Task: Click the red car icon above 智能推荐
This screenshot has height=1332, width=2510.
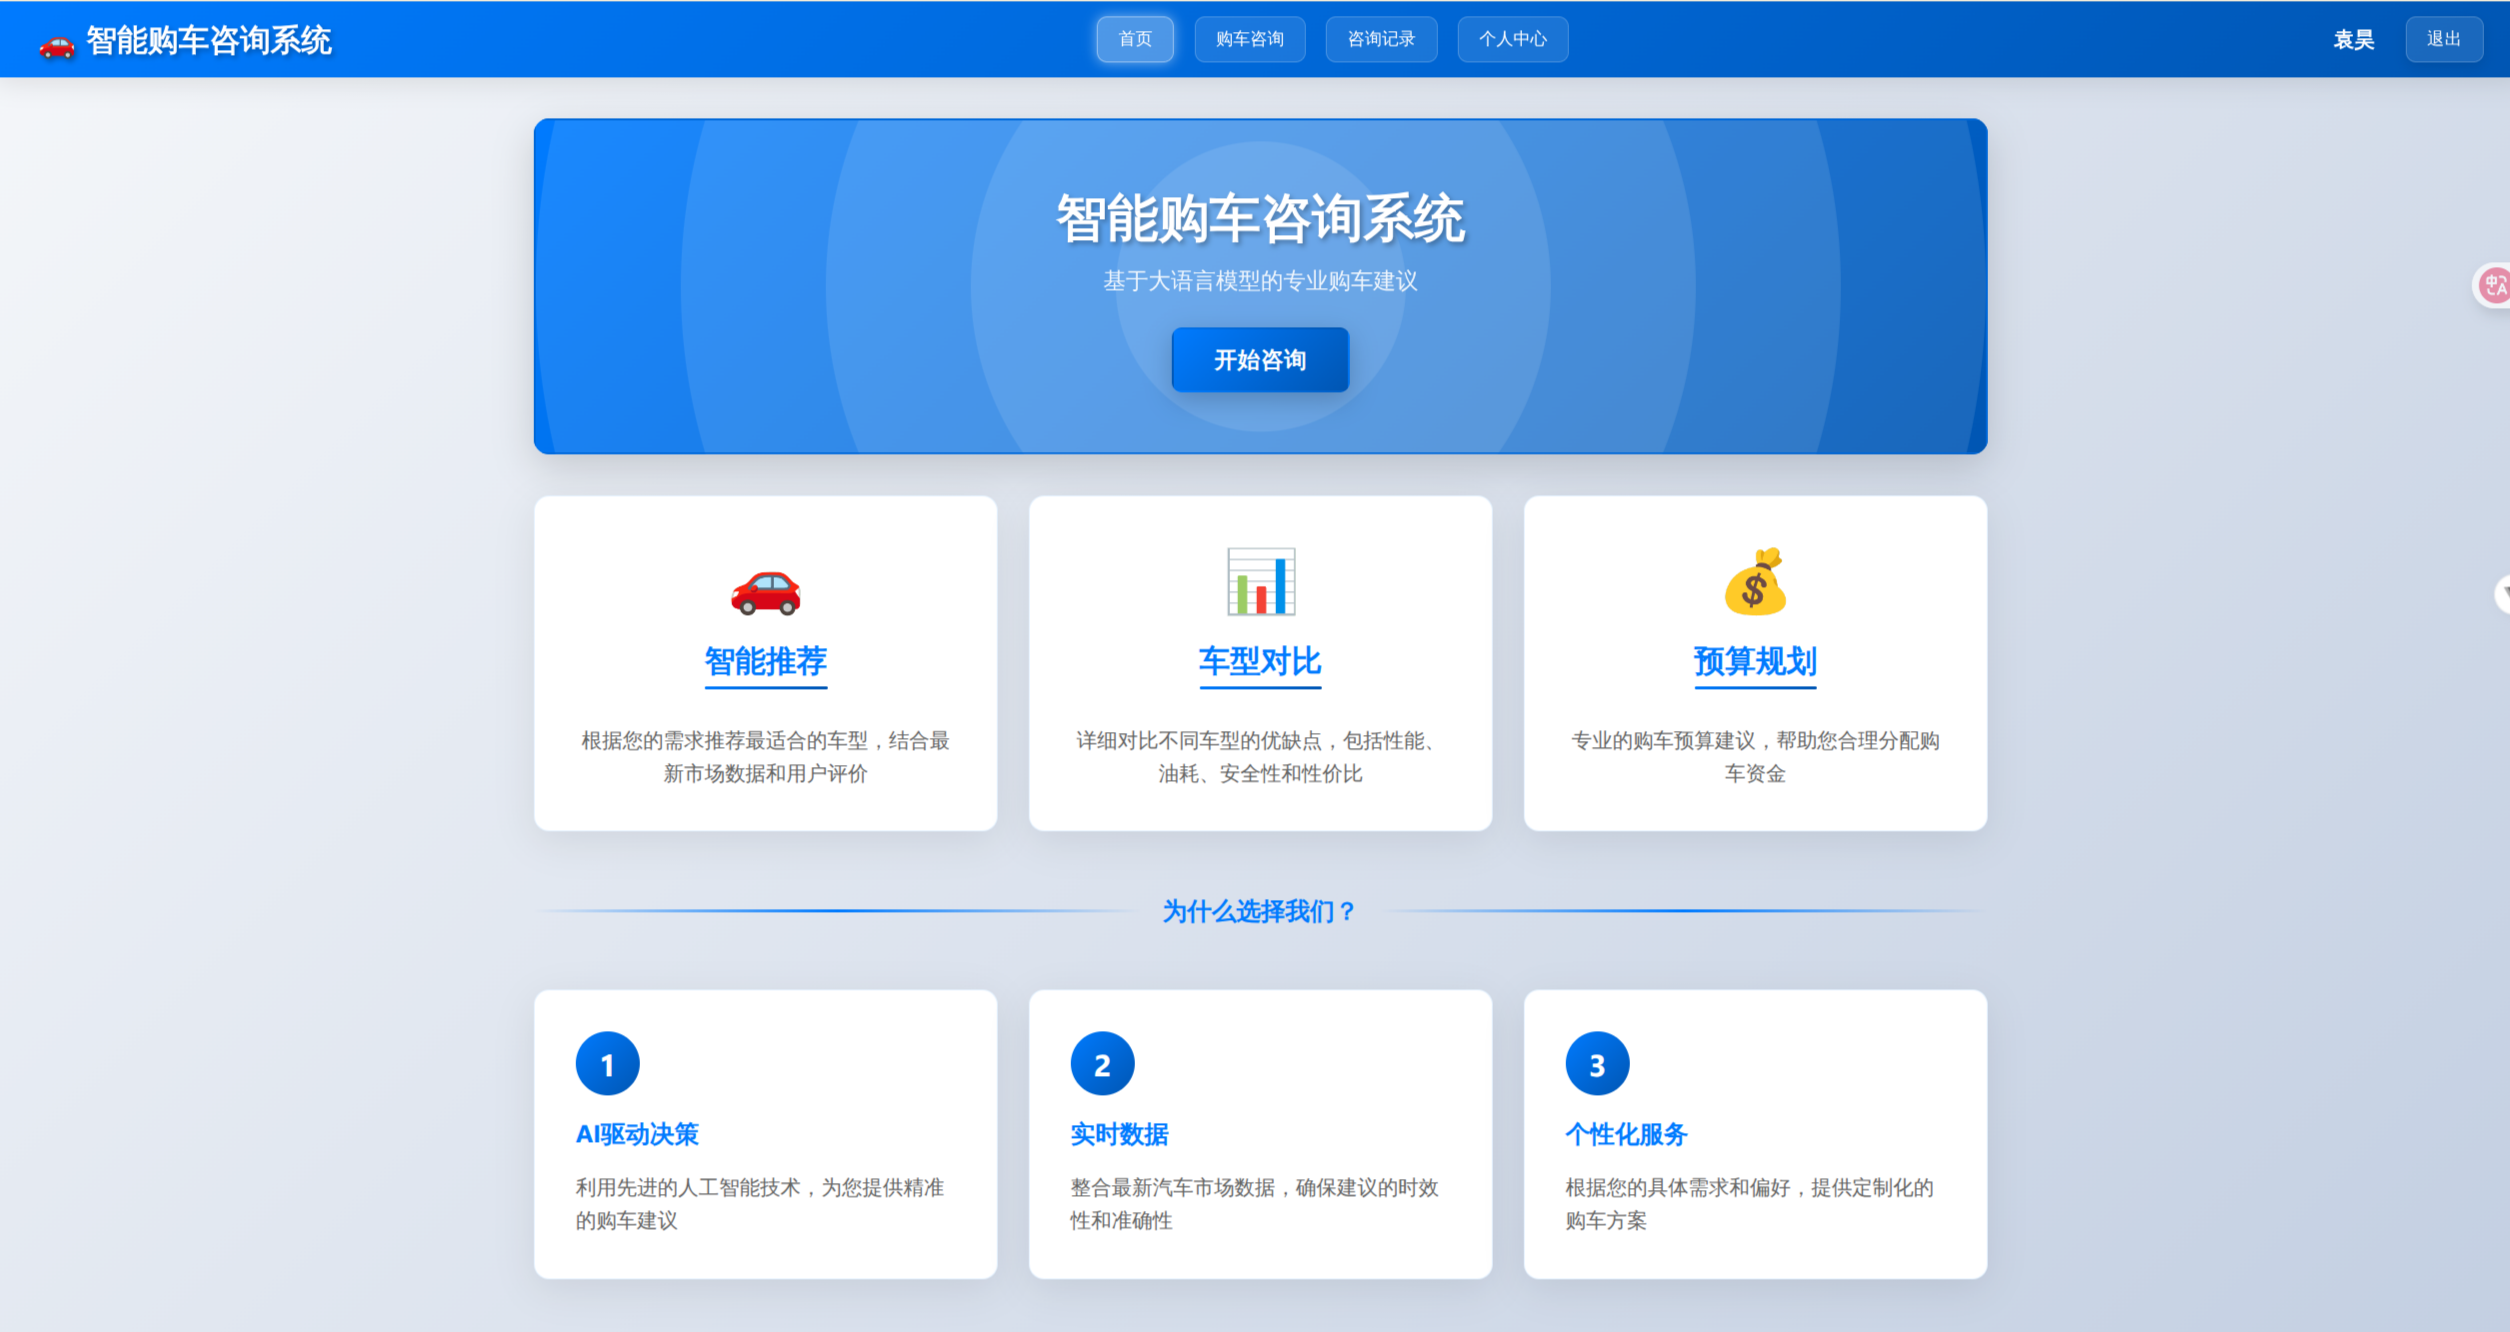Action: [x=765, y=590]
